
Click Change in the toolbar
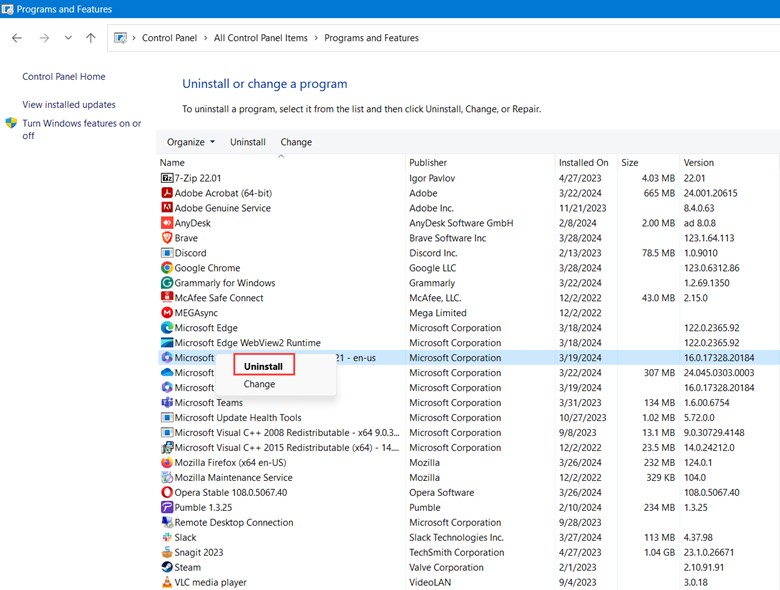coord(296,142)
